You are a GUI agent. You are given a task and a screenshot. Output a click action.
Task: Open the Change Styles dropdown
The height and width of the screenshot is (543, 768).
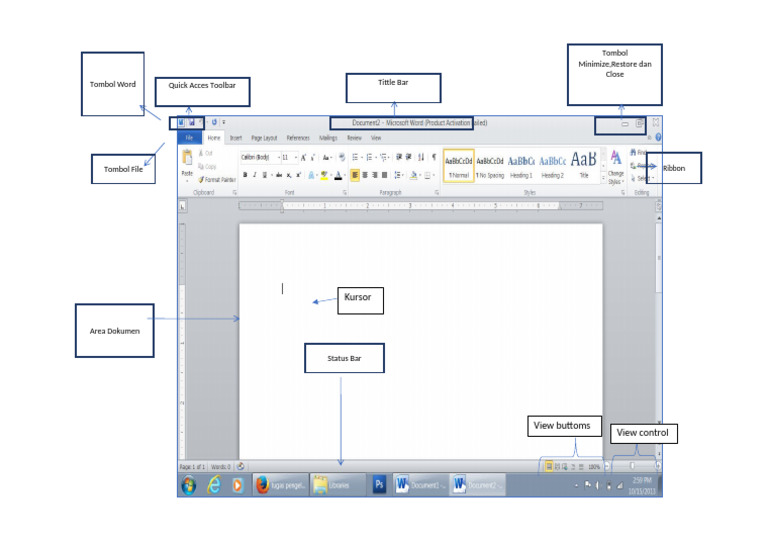[x=616, y=168]
